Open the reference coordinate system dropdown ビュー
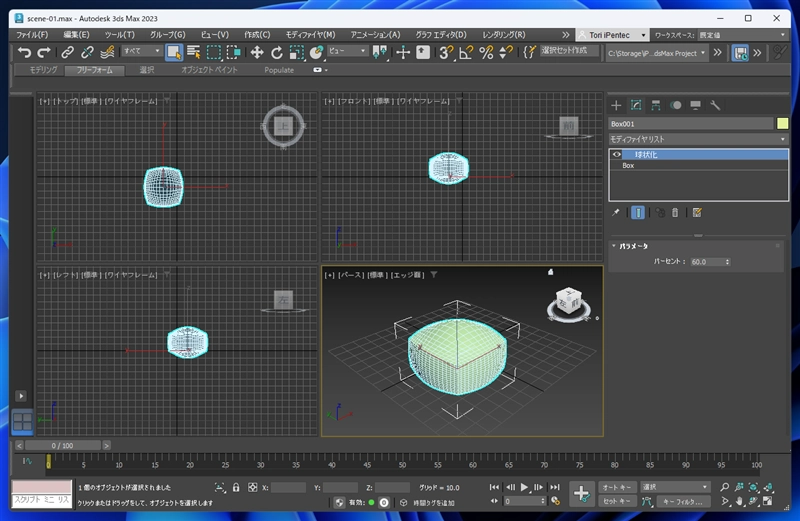Image resolution: width=800 pixels, height=521 pixels. pyautogui.click(x=347, y=51)
